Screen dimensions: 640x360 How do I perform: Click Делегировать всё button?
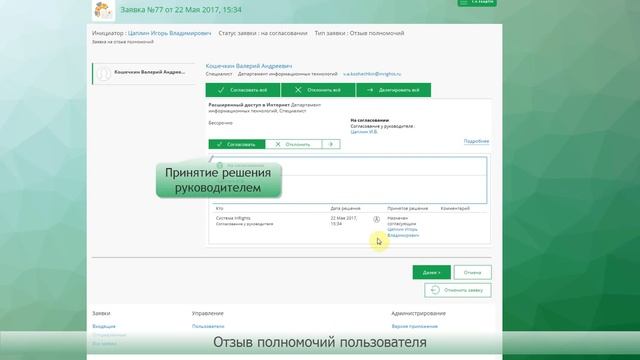click(x=393, y=90)
